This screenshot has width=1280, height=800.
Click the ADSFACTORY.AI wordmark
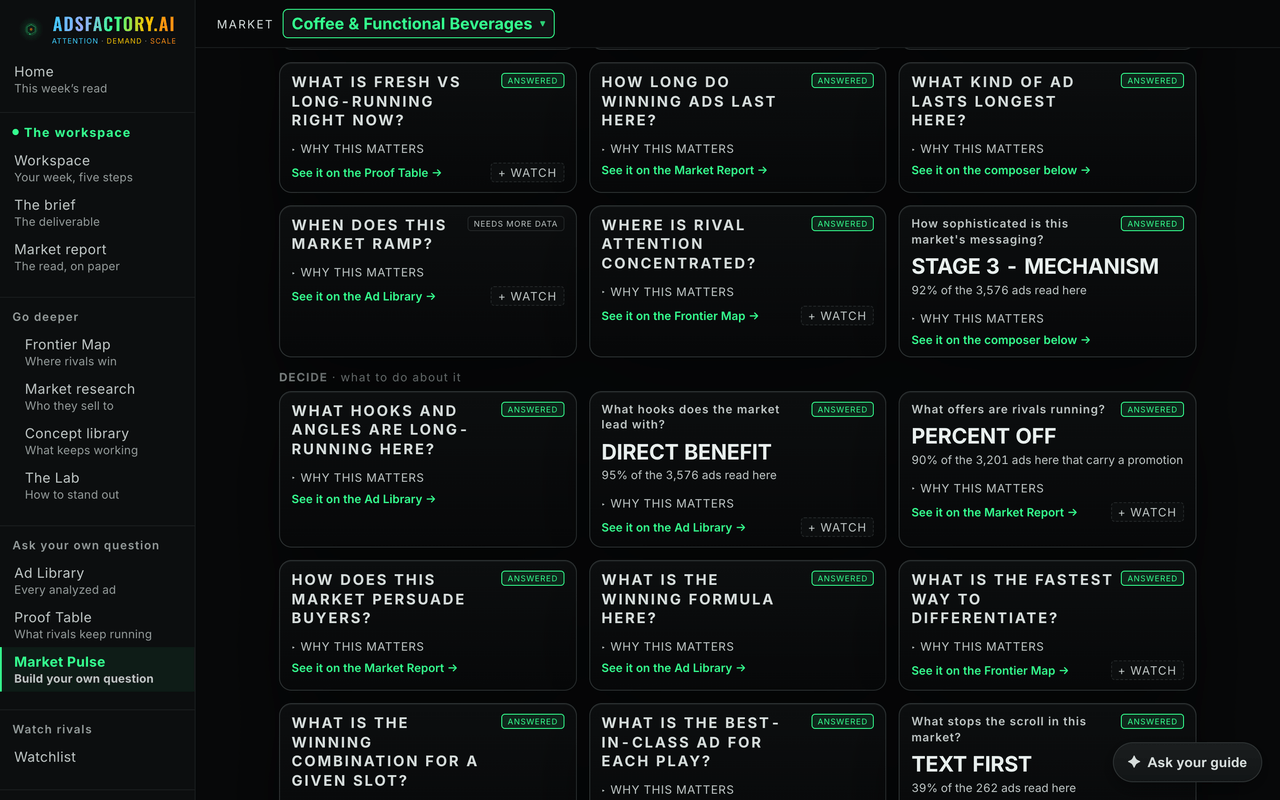pyautogui.click(x=114, y=26)
